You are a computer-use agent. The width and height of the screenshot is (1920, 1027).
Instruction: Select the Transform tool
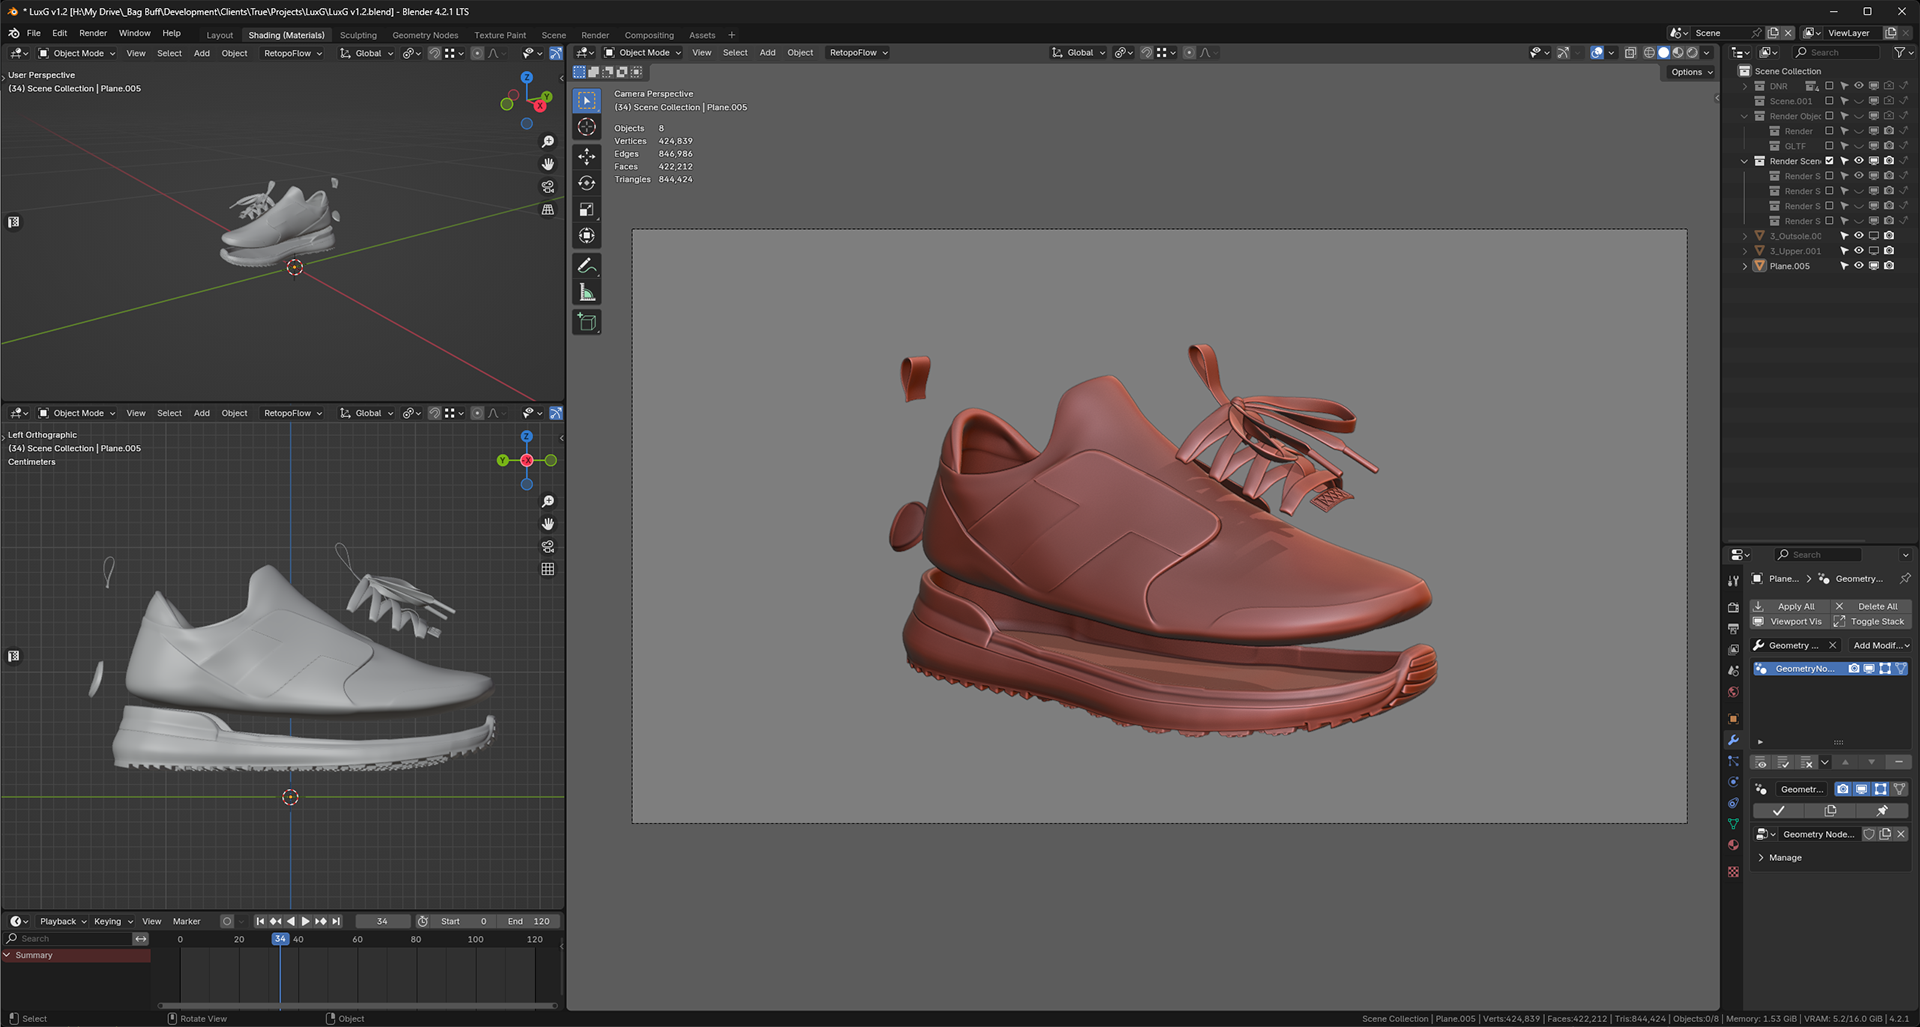pos(587,236)
